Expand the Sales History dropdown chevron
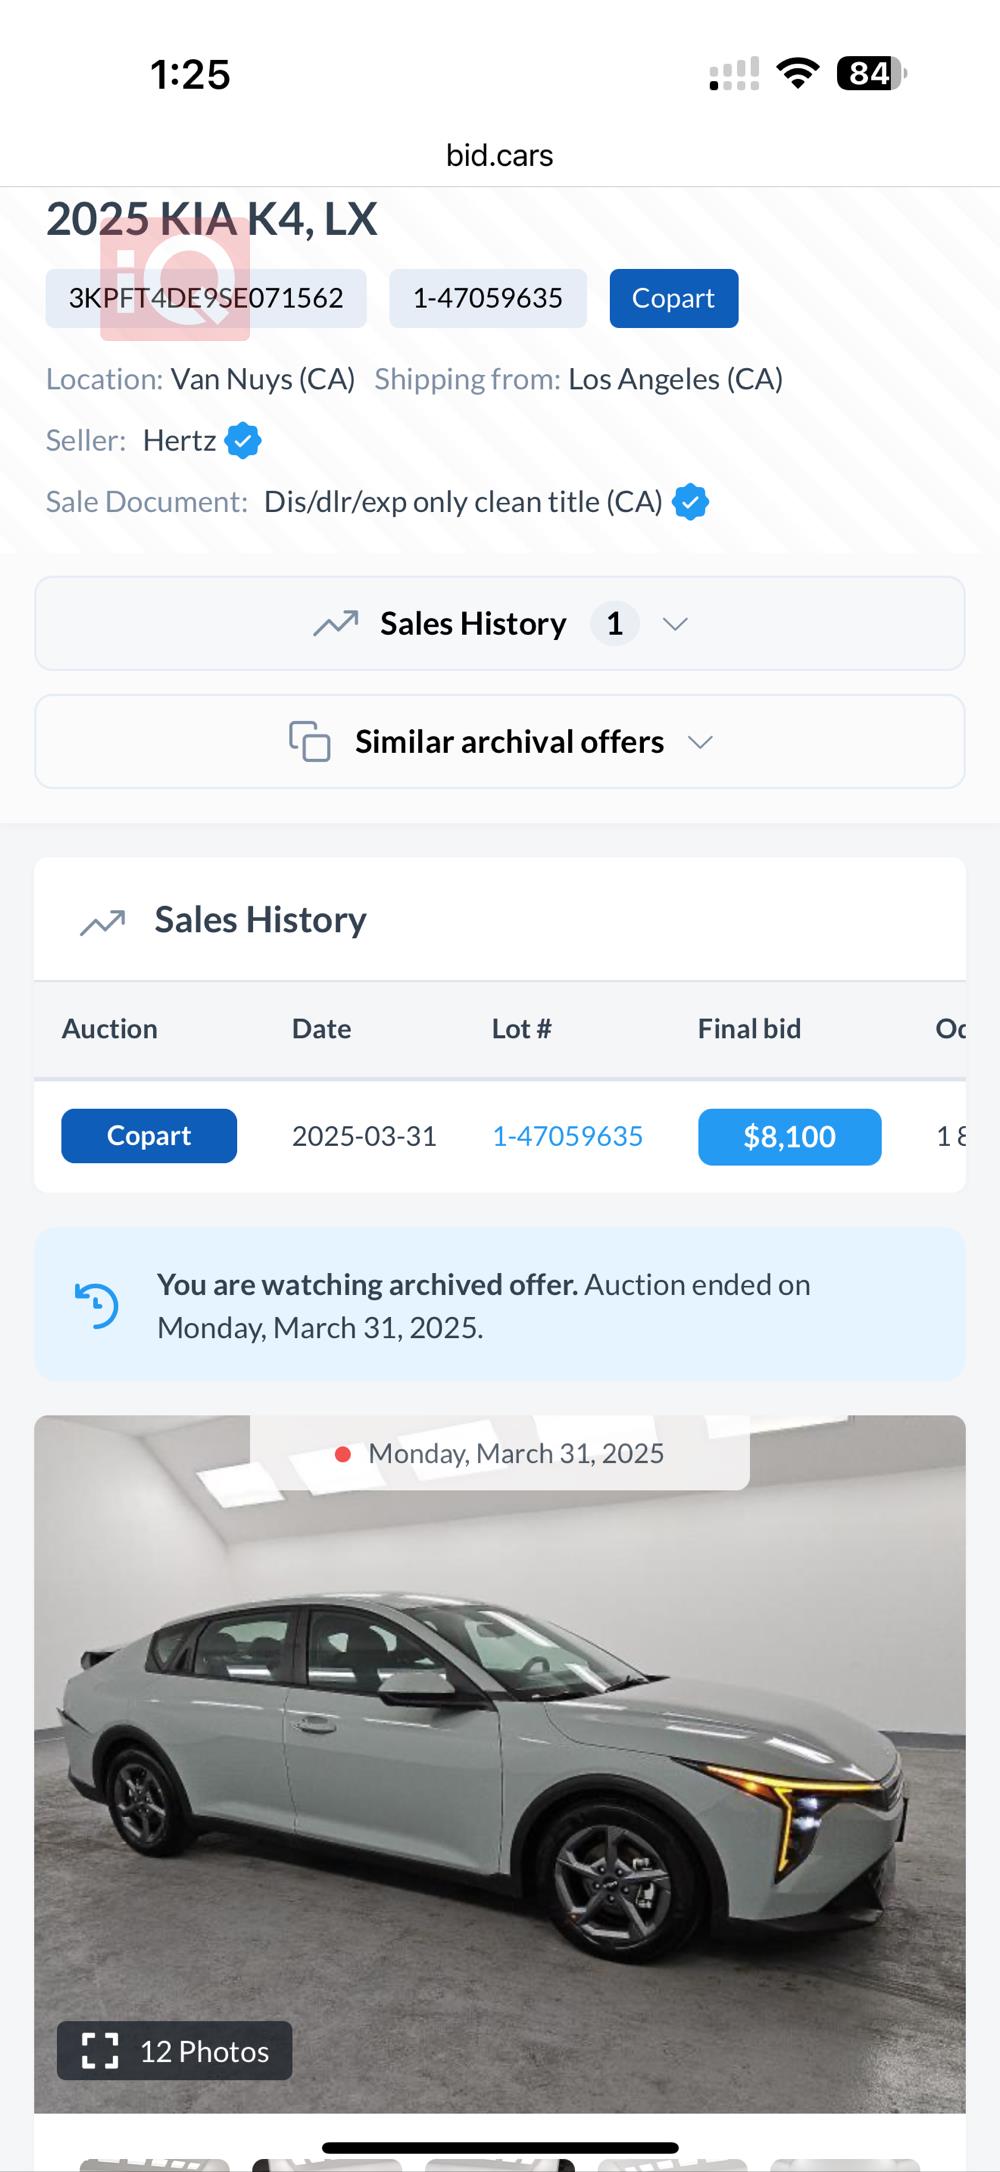 tap(676, 624)
